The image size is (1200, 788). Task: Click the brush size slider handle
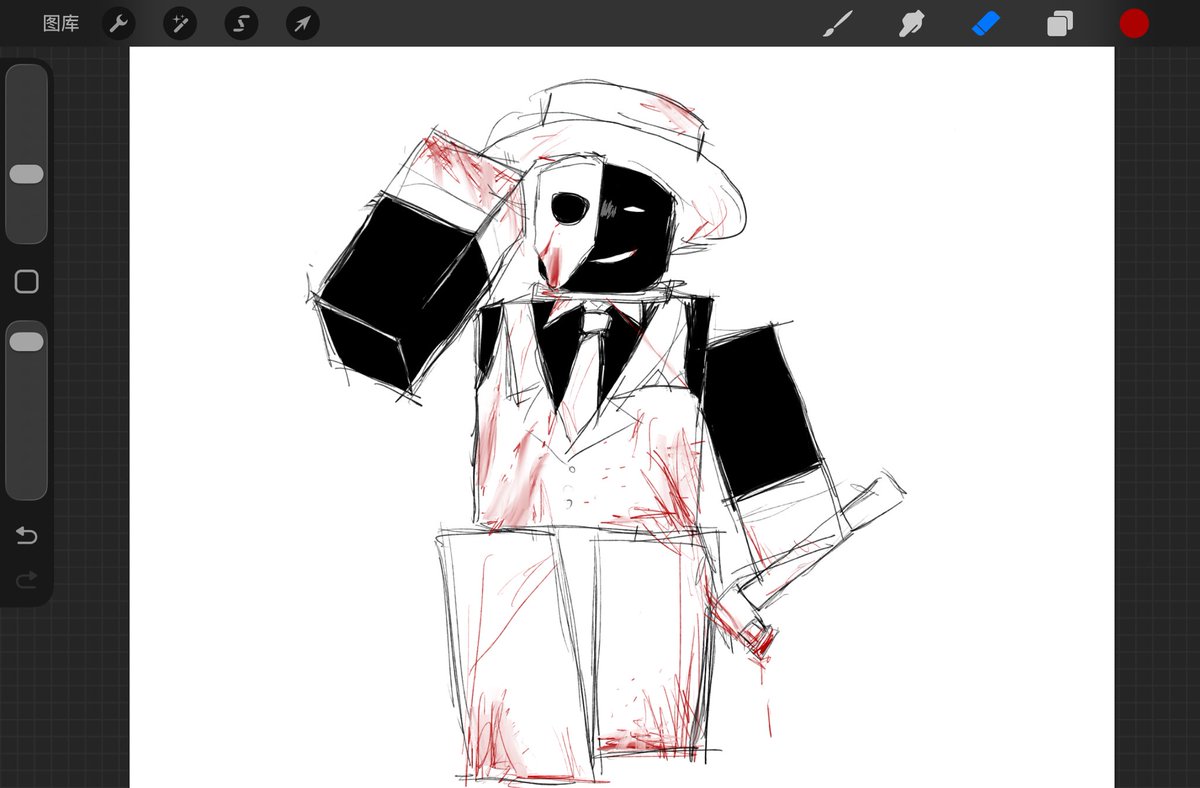pyautogui.click(x=27, y=174)
